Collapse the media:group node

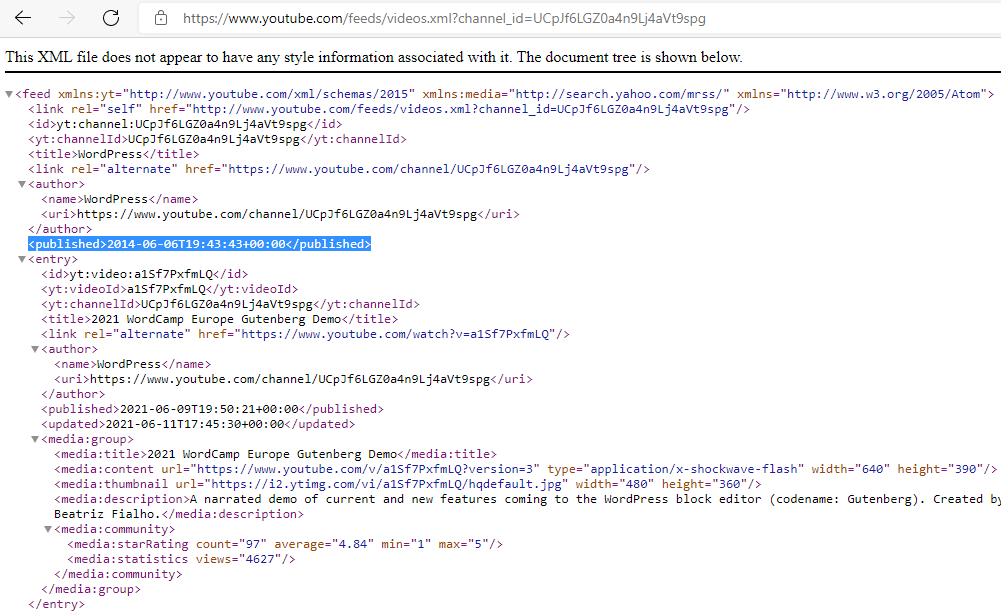click(x=35, y=439)
